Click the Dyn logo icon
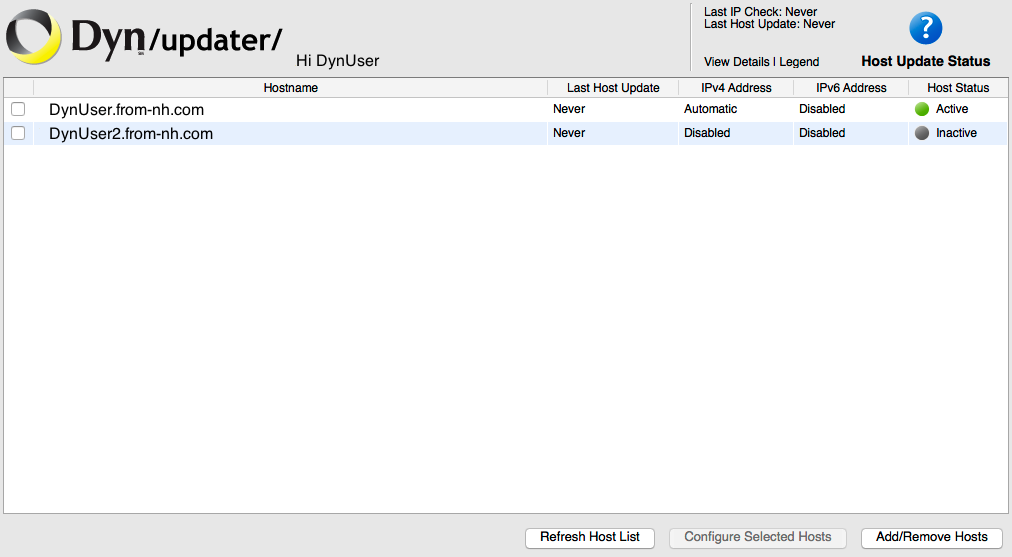The height and width of the screenshot is (557, 1012). coord(34,37)
